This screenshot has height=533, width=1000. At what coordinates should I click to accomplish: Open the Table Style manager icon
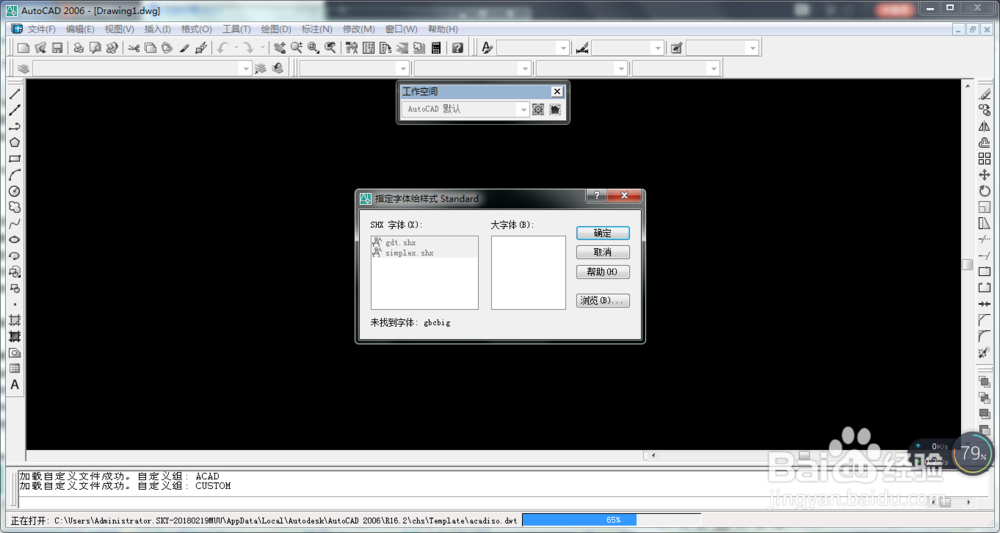click(x=677, y=48)
